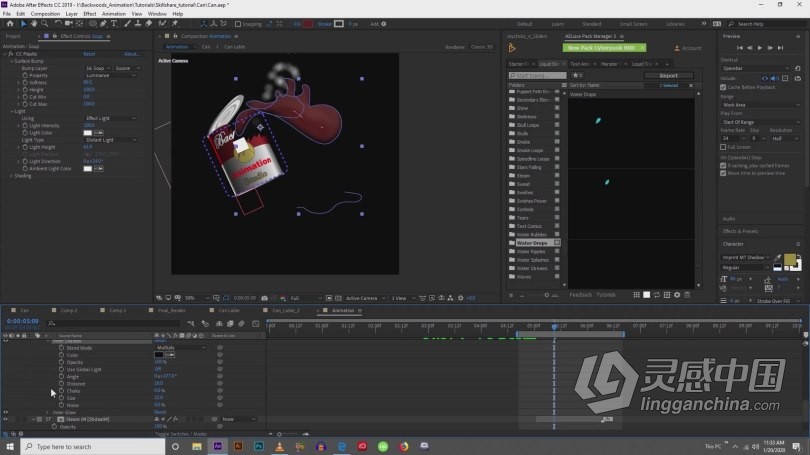Open the Blend Mode Multiply dropdown

pos(180,348)
